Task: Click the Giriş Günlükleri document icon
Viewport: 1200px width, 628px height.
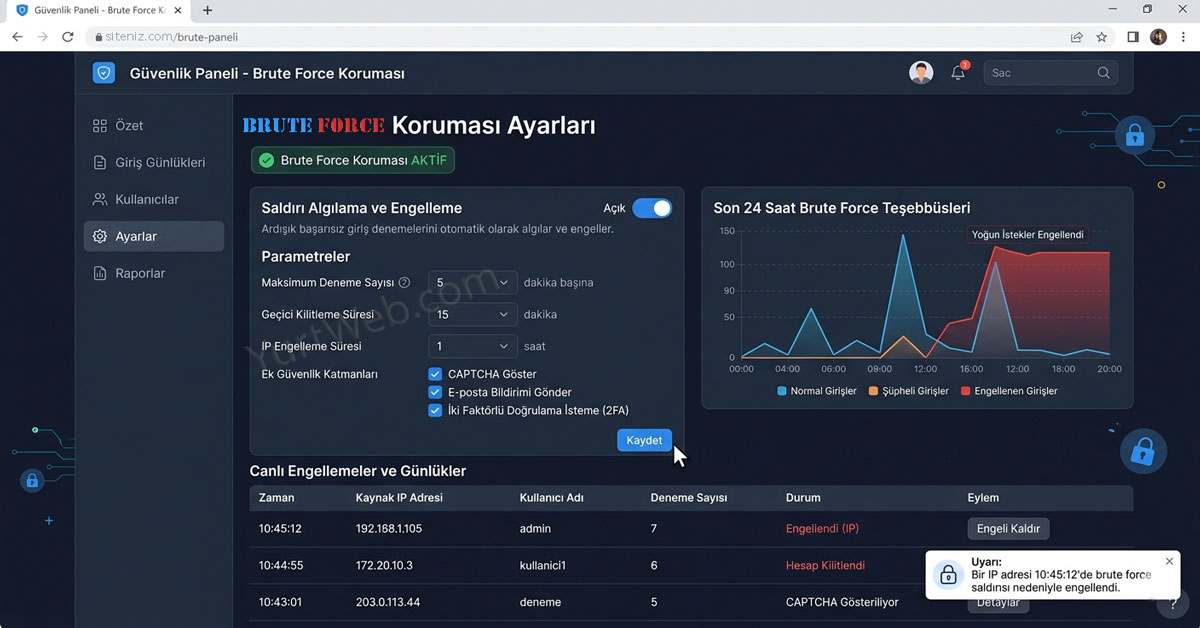Action: (x=99, y=163)
